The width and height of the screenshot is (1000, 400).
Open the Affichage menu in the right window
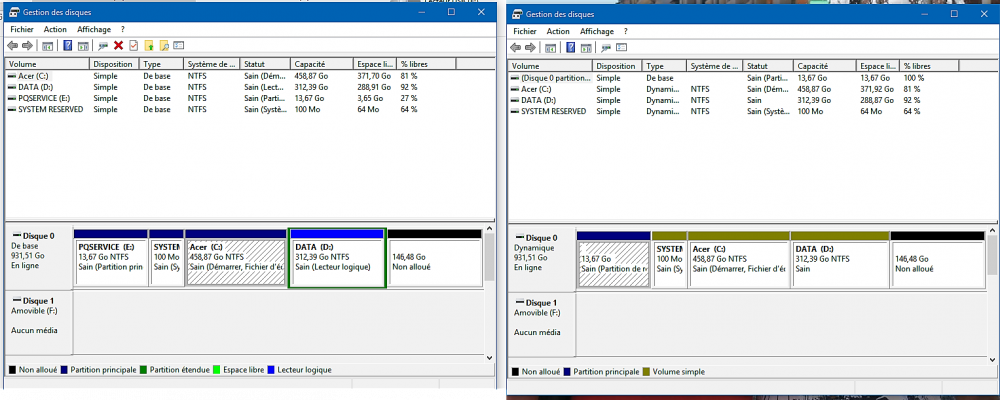597,32
